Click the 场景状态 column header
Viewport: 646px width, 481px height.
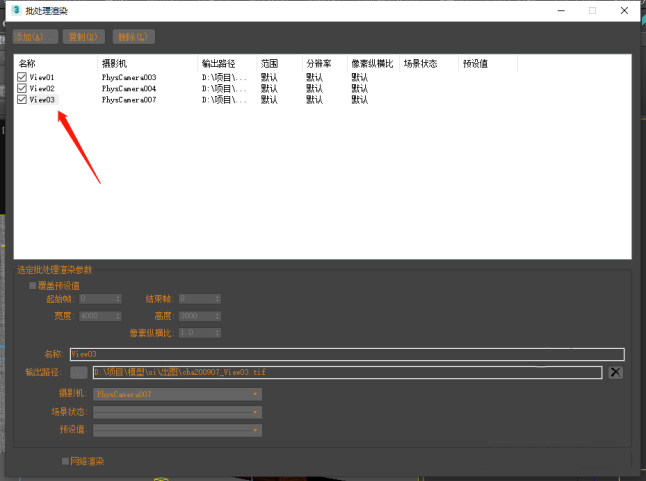[x=429, y=63]
